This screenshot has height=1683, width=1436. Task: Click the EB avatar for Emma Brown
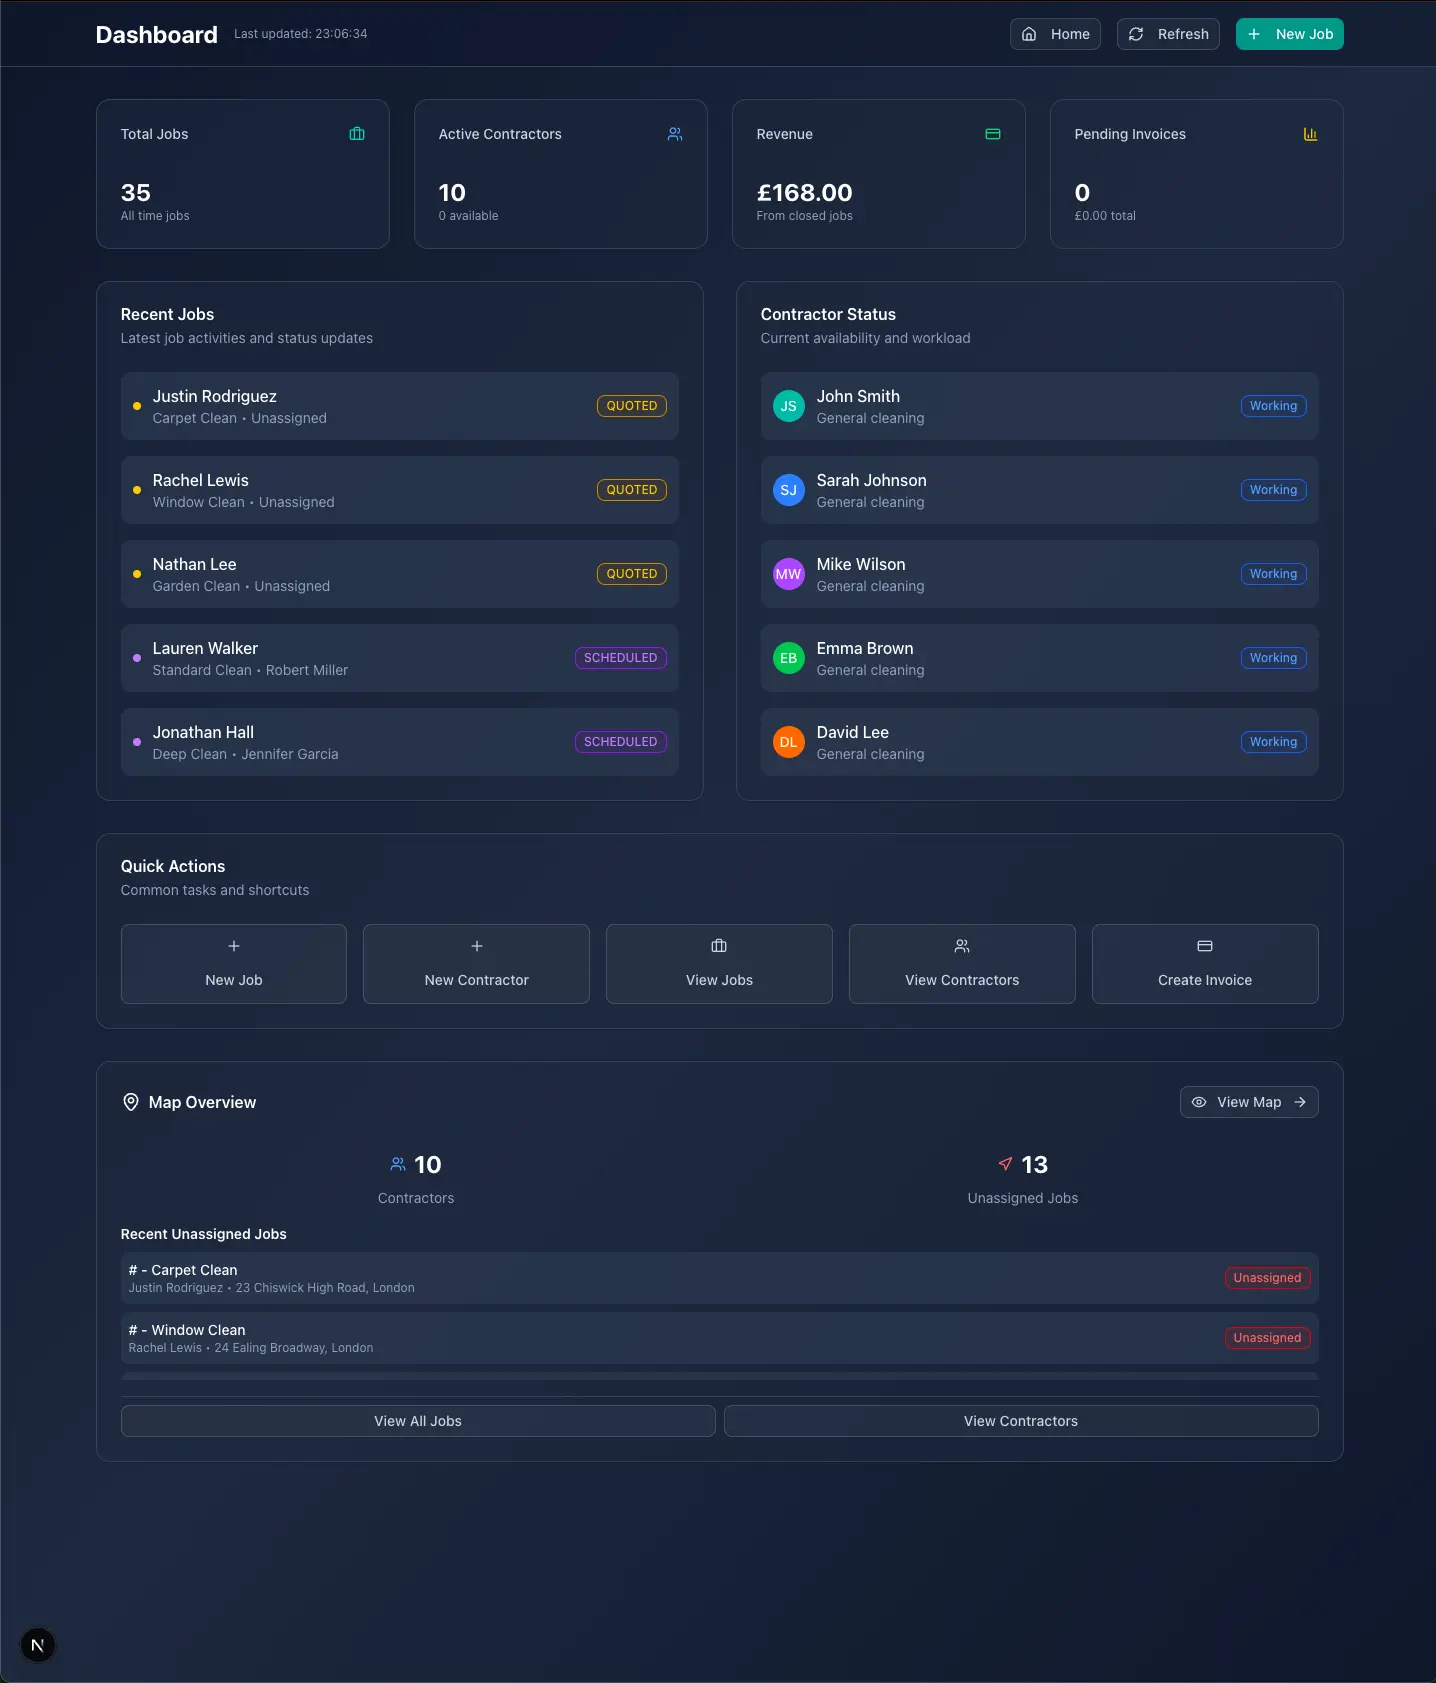coord(789,658)
